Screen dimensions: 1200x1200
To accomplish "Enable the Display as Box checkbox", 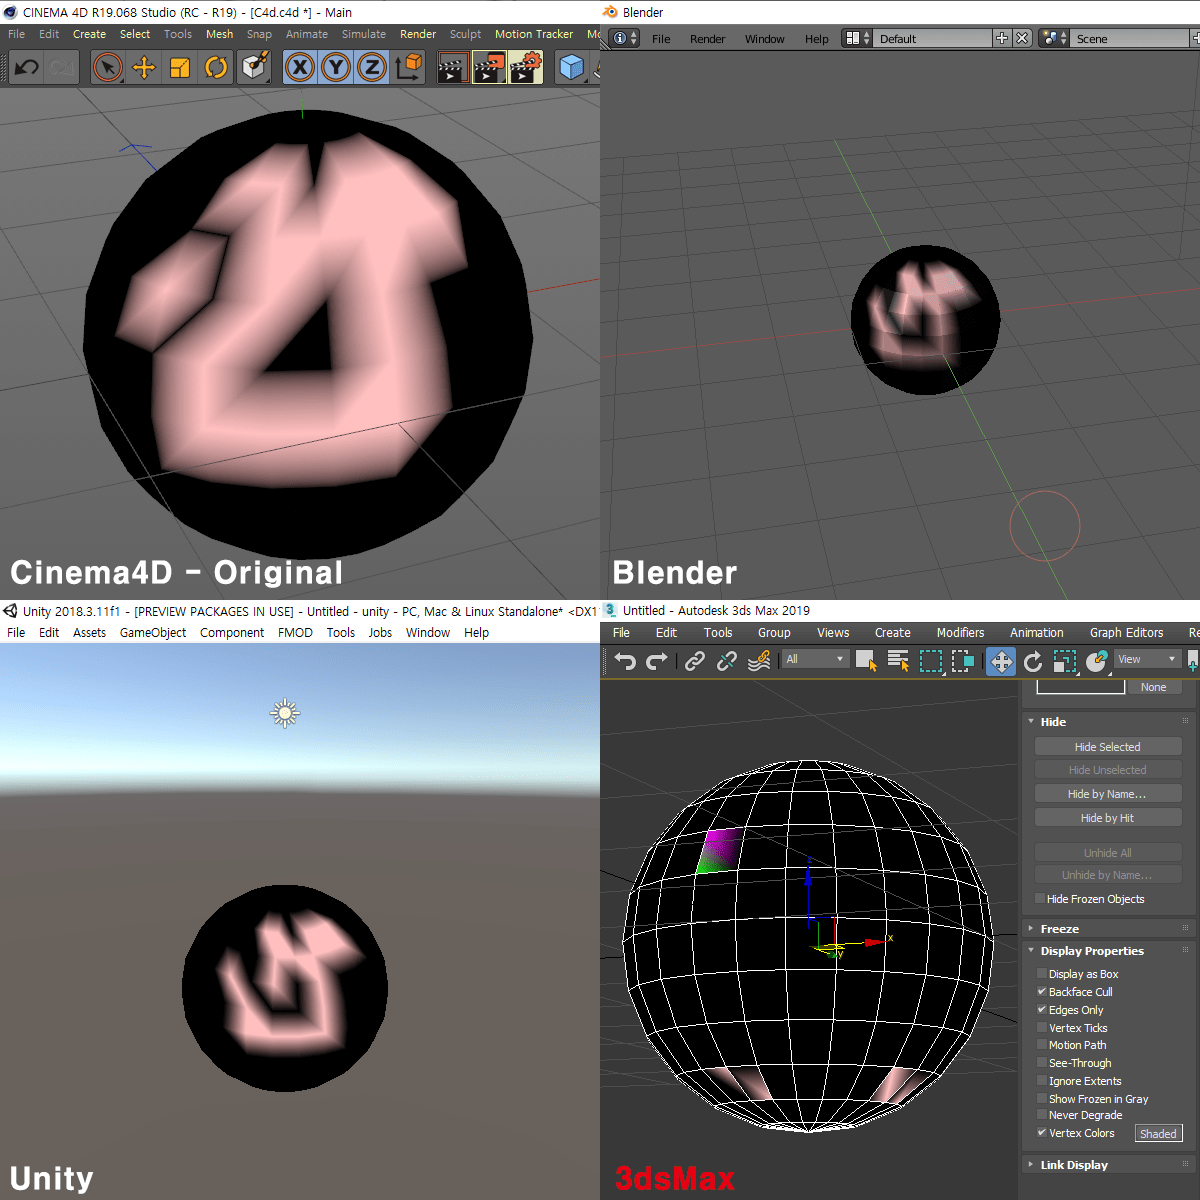I will pyautogui.click(x=1042, y=973).
